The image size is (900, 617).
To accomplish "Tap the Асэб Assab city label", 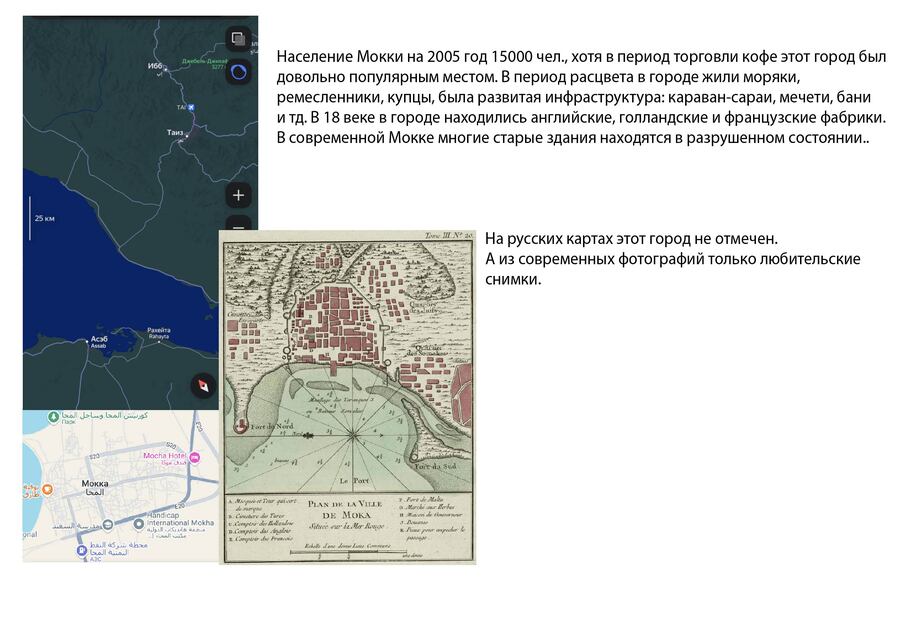I will [x=99, y=342].
